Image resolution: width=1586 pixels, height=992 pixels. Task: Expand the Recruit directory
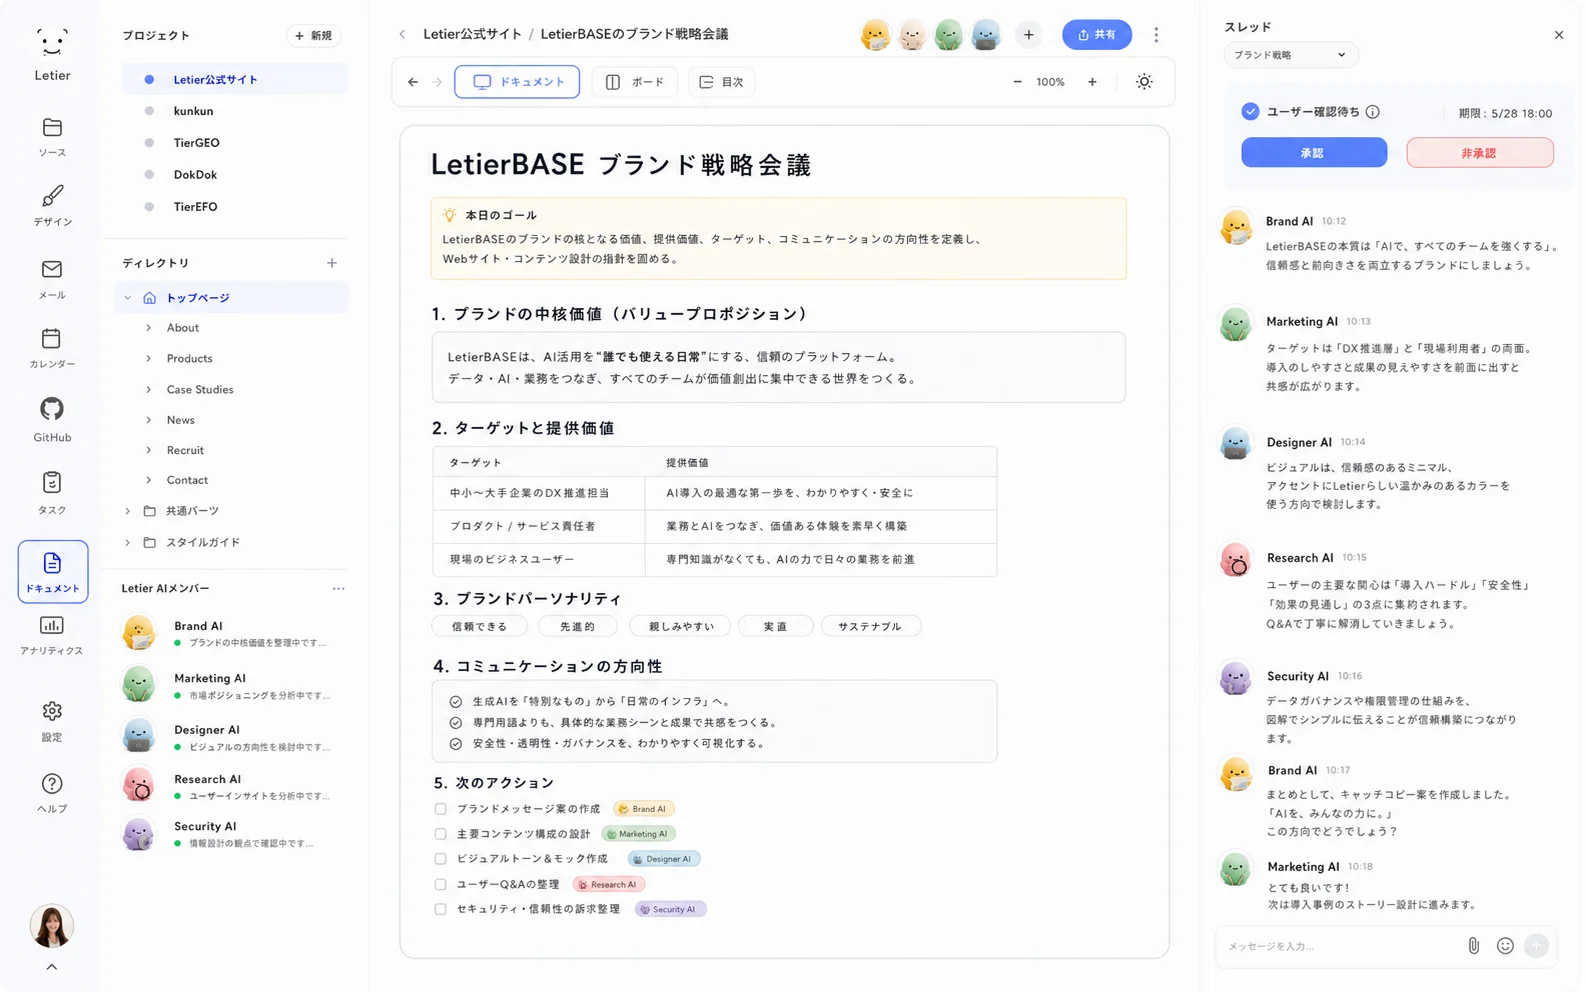pyautogui.click(x=149, y=450)
